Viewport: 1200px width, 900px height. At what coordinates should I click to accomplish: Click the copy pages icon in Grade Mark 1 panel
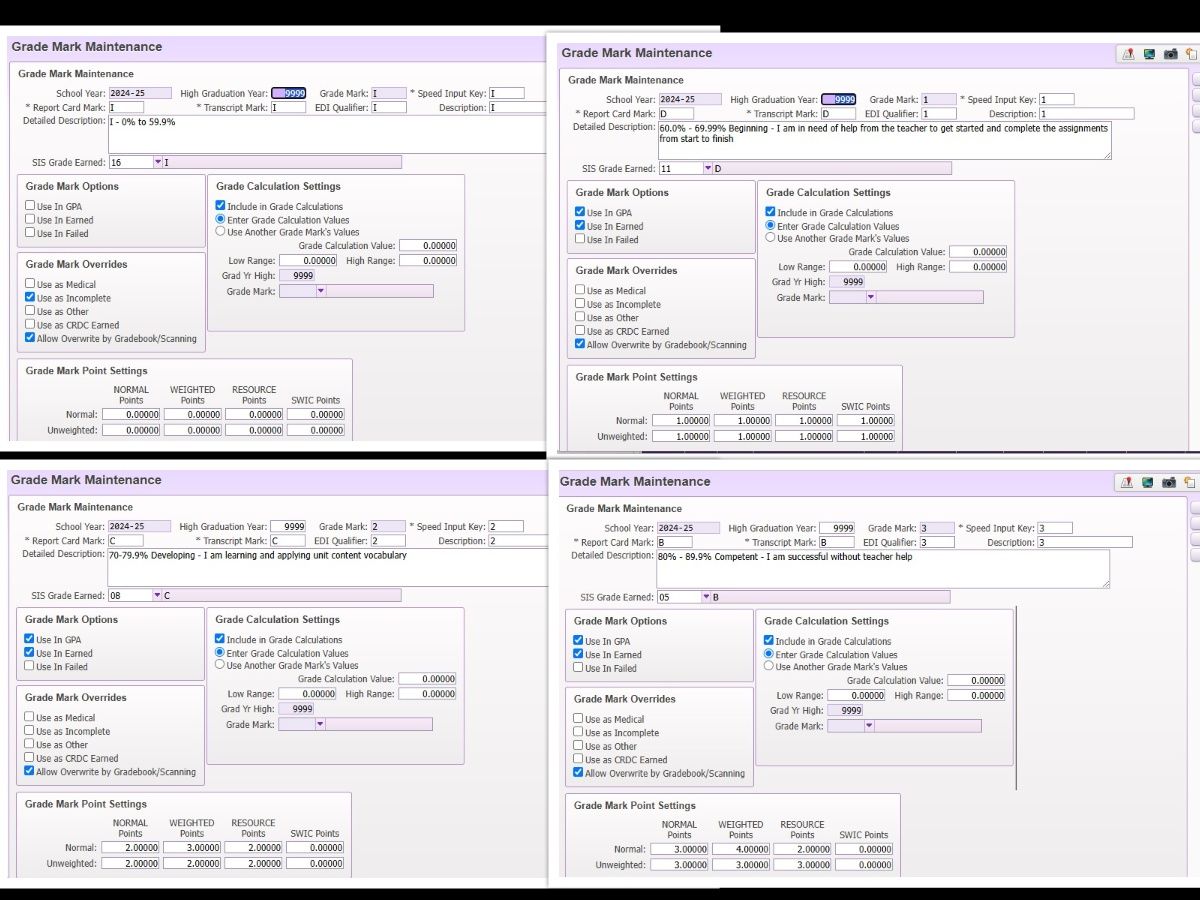1190,54
